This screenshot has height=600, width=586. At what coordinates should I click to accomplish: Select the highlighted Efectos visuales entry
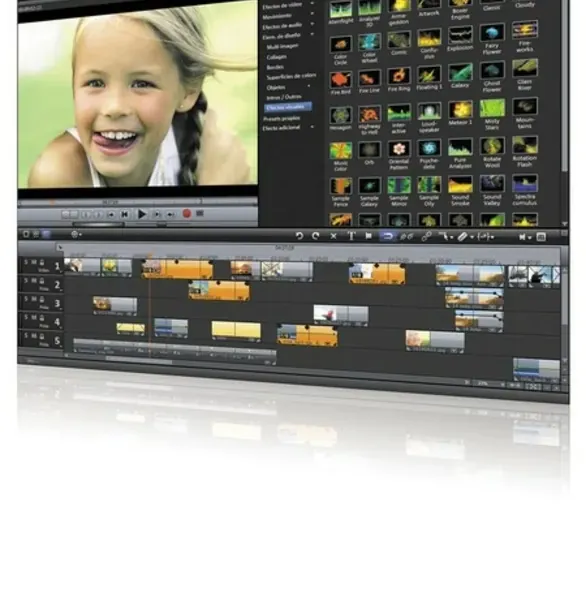tap(288, 108)
